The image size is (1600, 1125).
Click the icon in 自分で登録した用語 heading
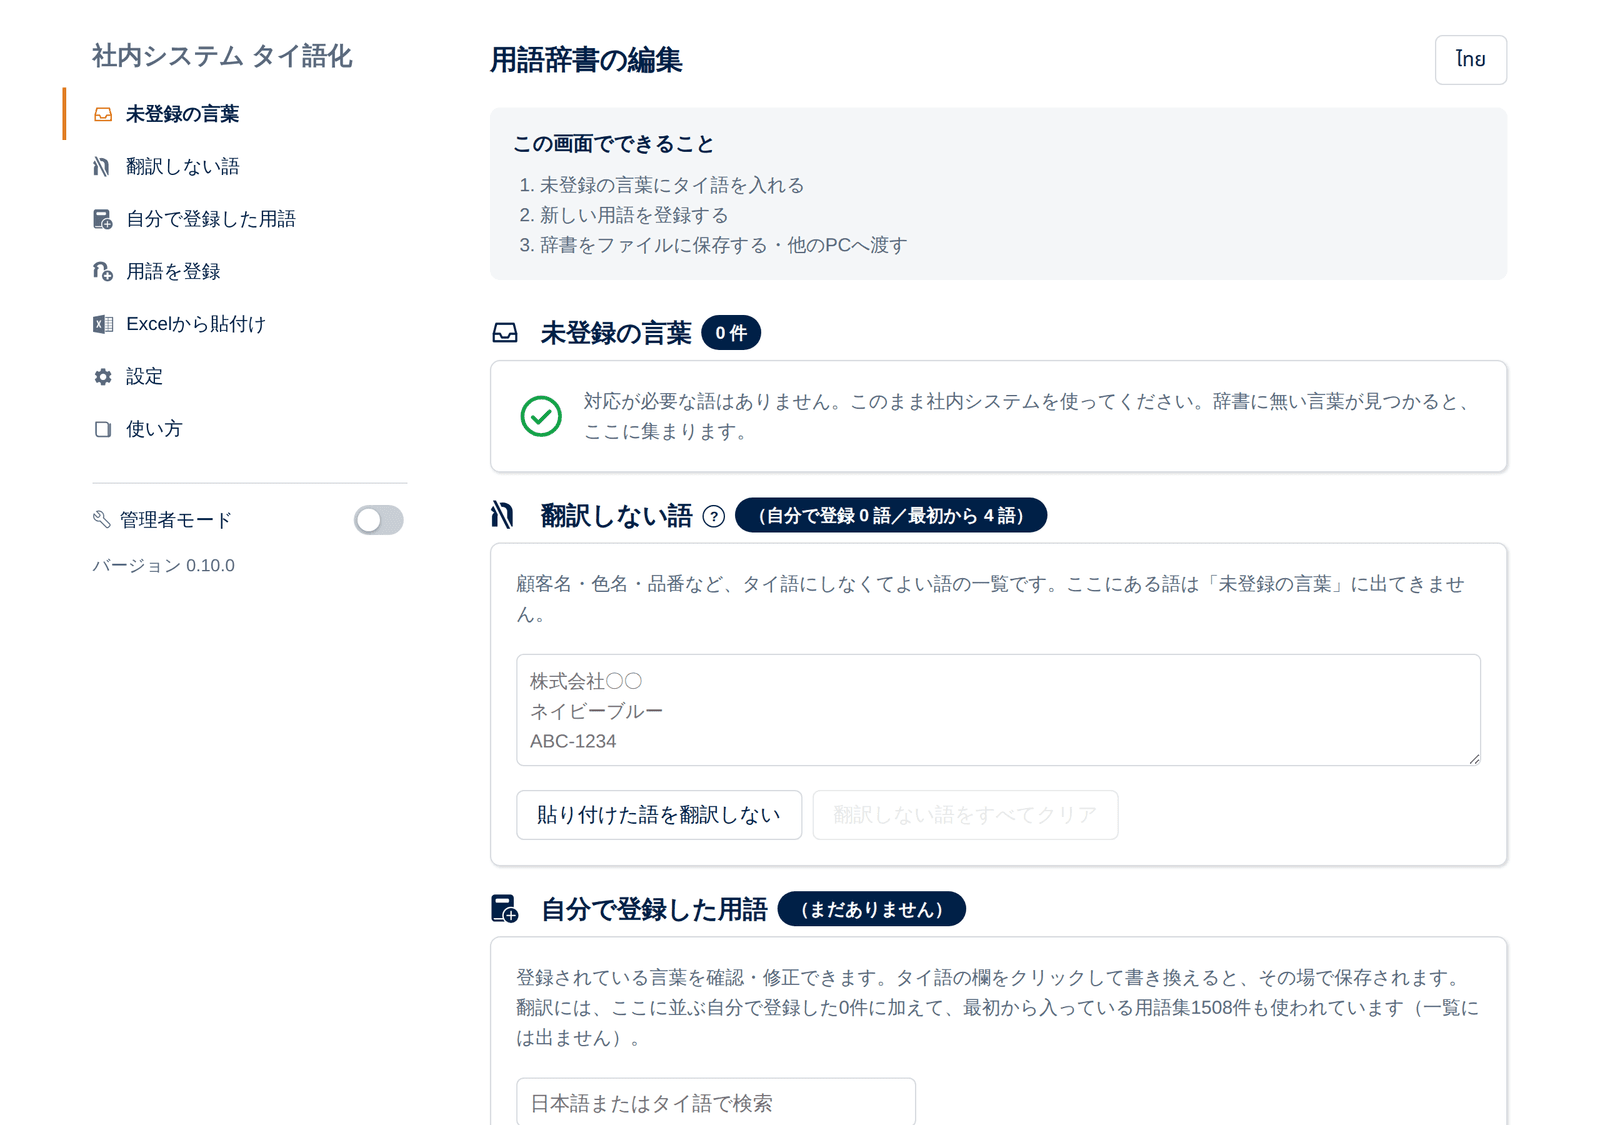pos(505,909)
